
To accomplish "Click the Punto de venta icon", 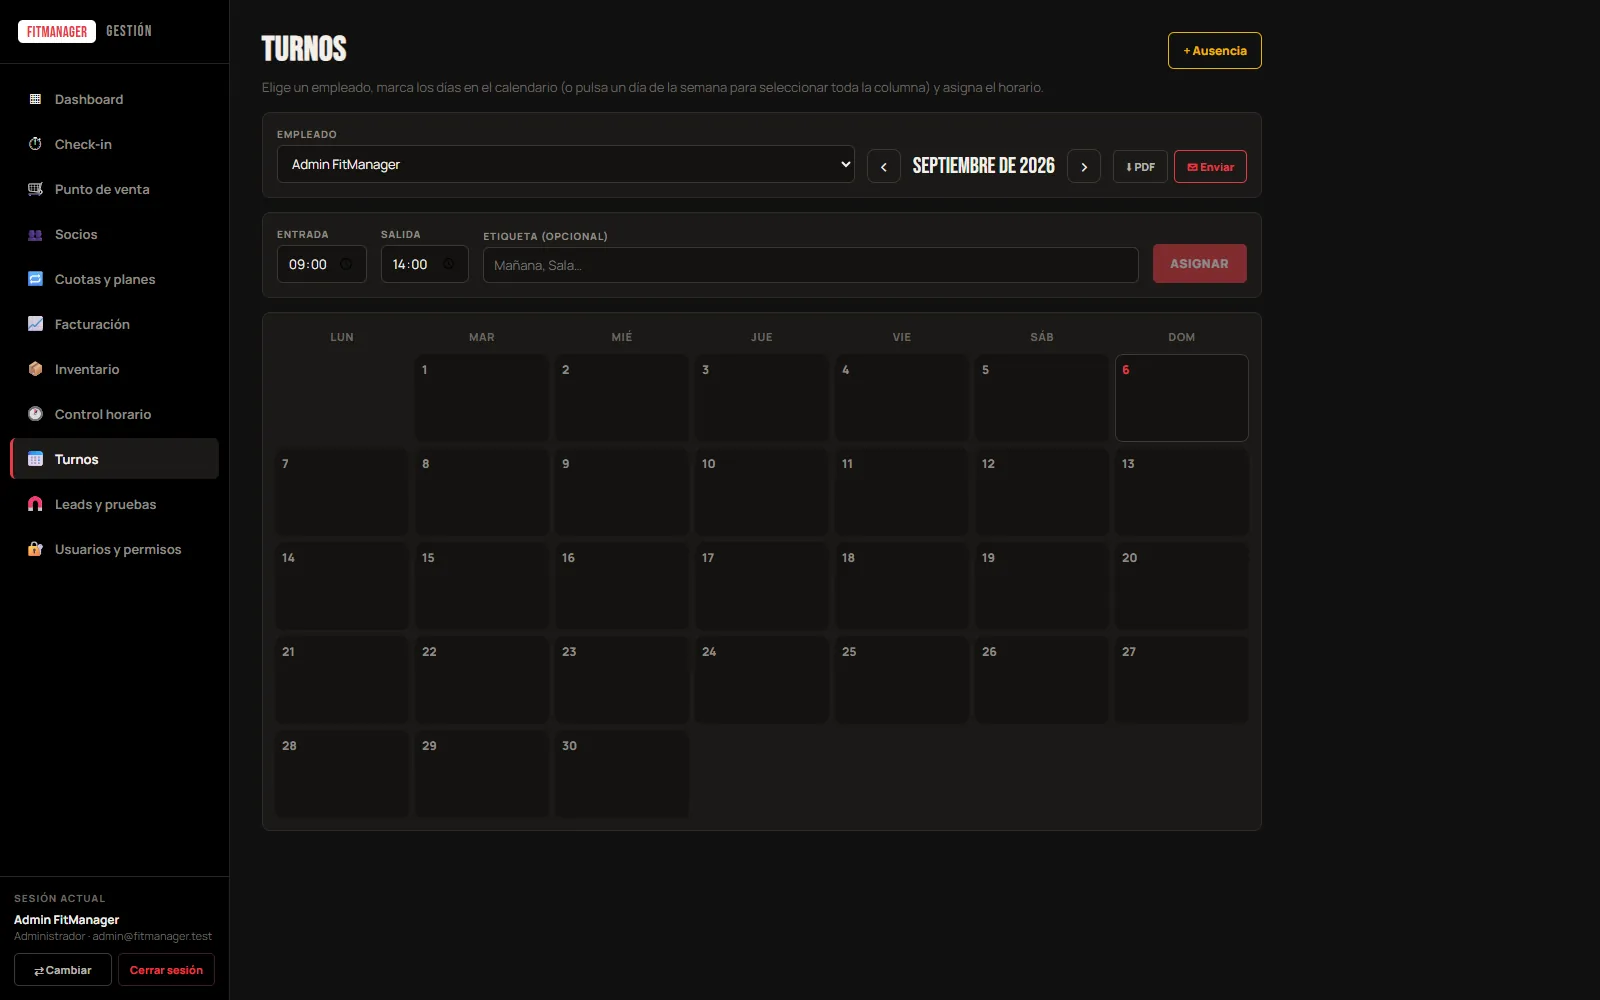I will pyautogui.click(x=35, y=189).
